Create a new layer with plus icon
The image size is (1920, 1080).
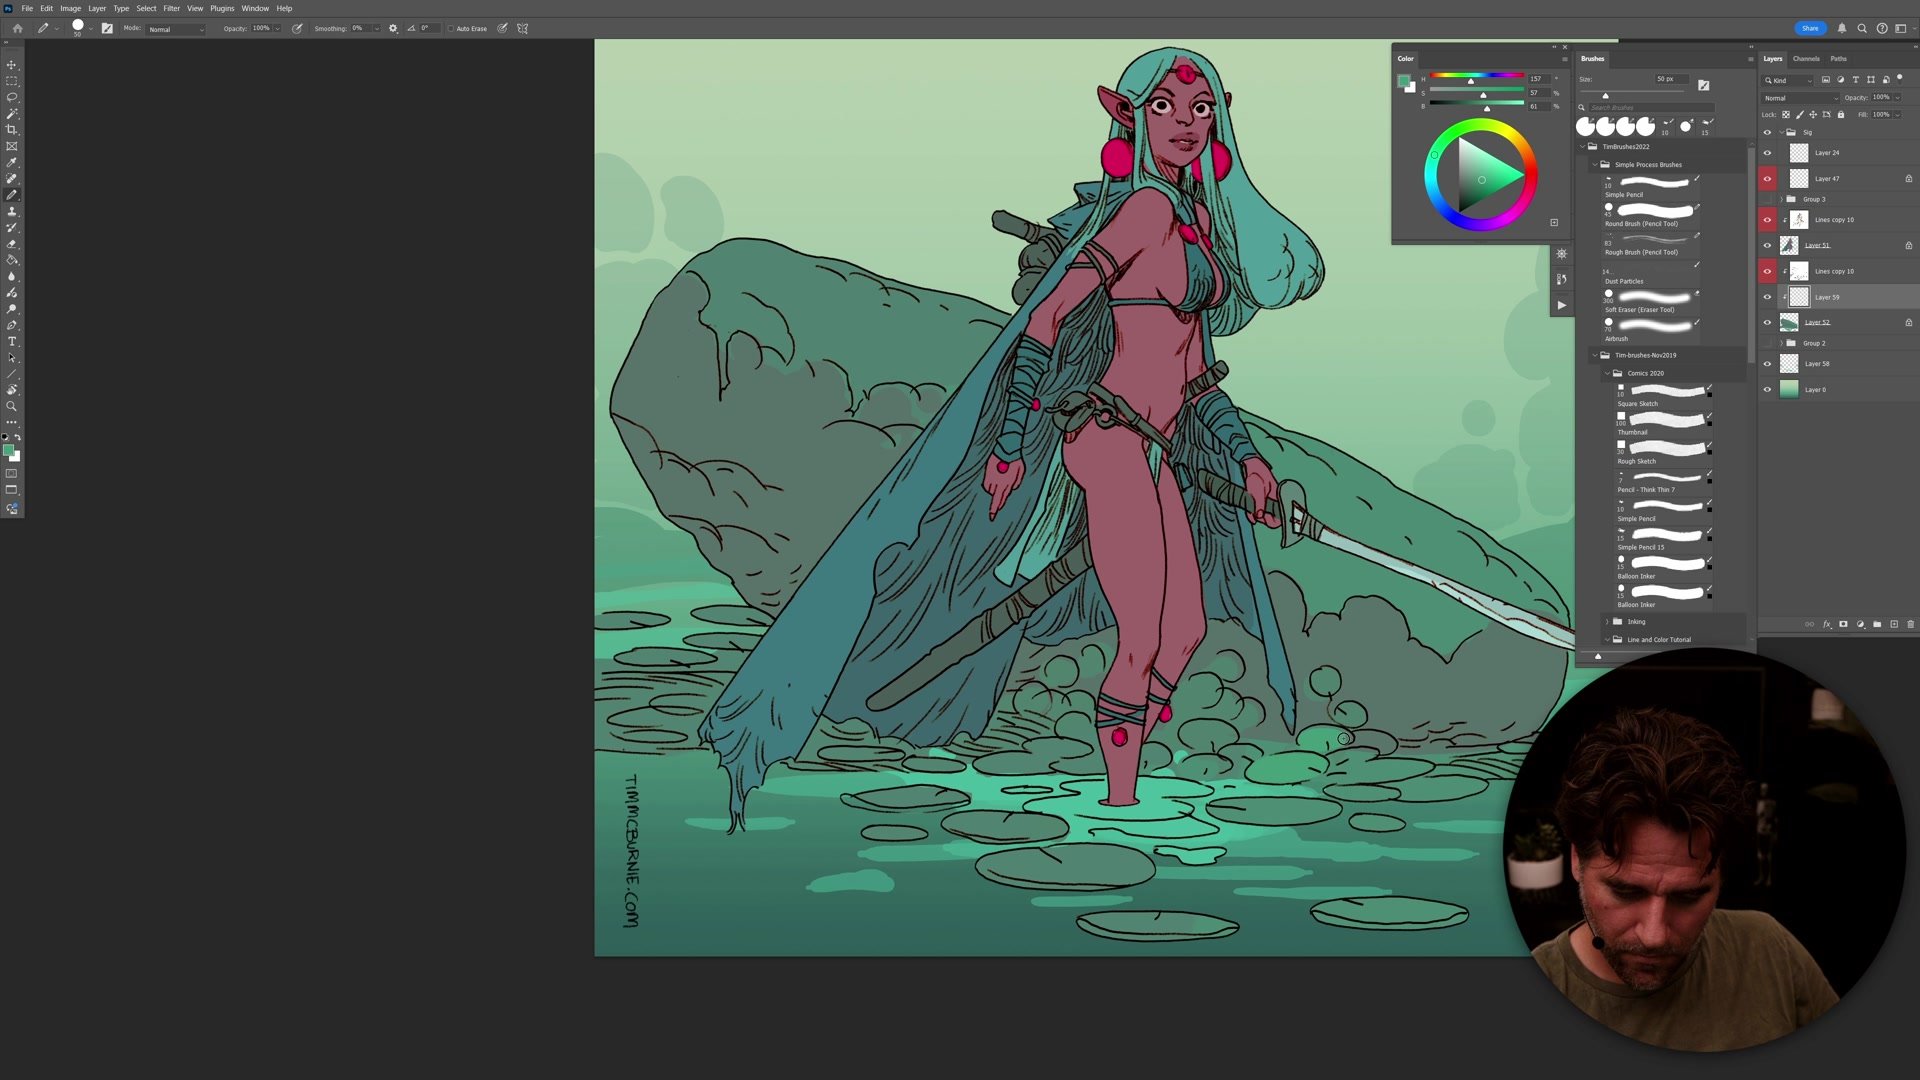[x=1894, y=625]
